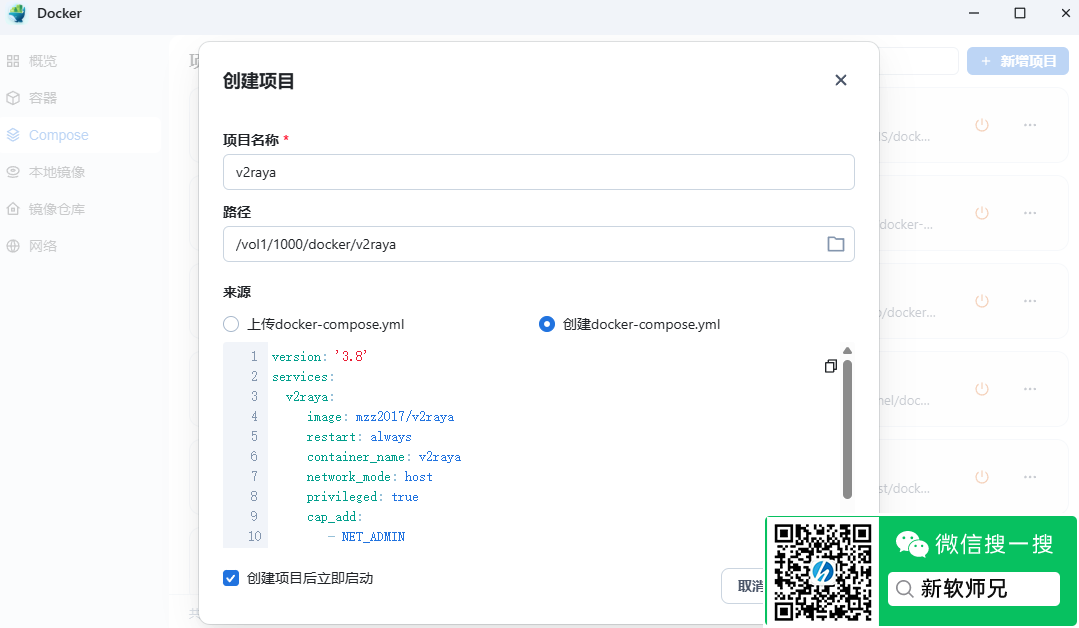Choose the 上传docker-compose.yml radio option
The width and height of the screenshot is (1079, 628).
click(x=231, y=324)
